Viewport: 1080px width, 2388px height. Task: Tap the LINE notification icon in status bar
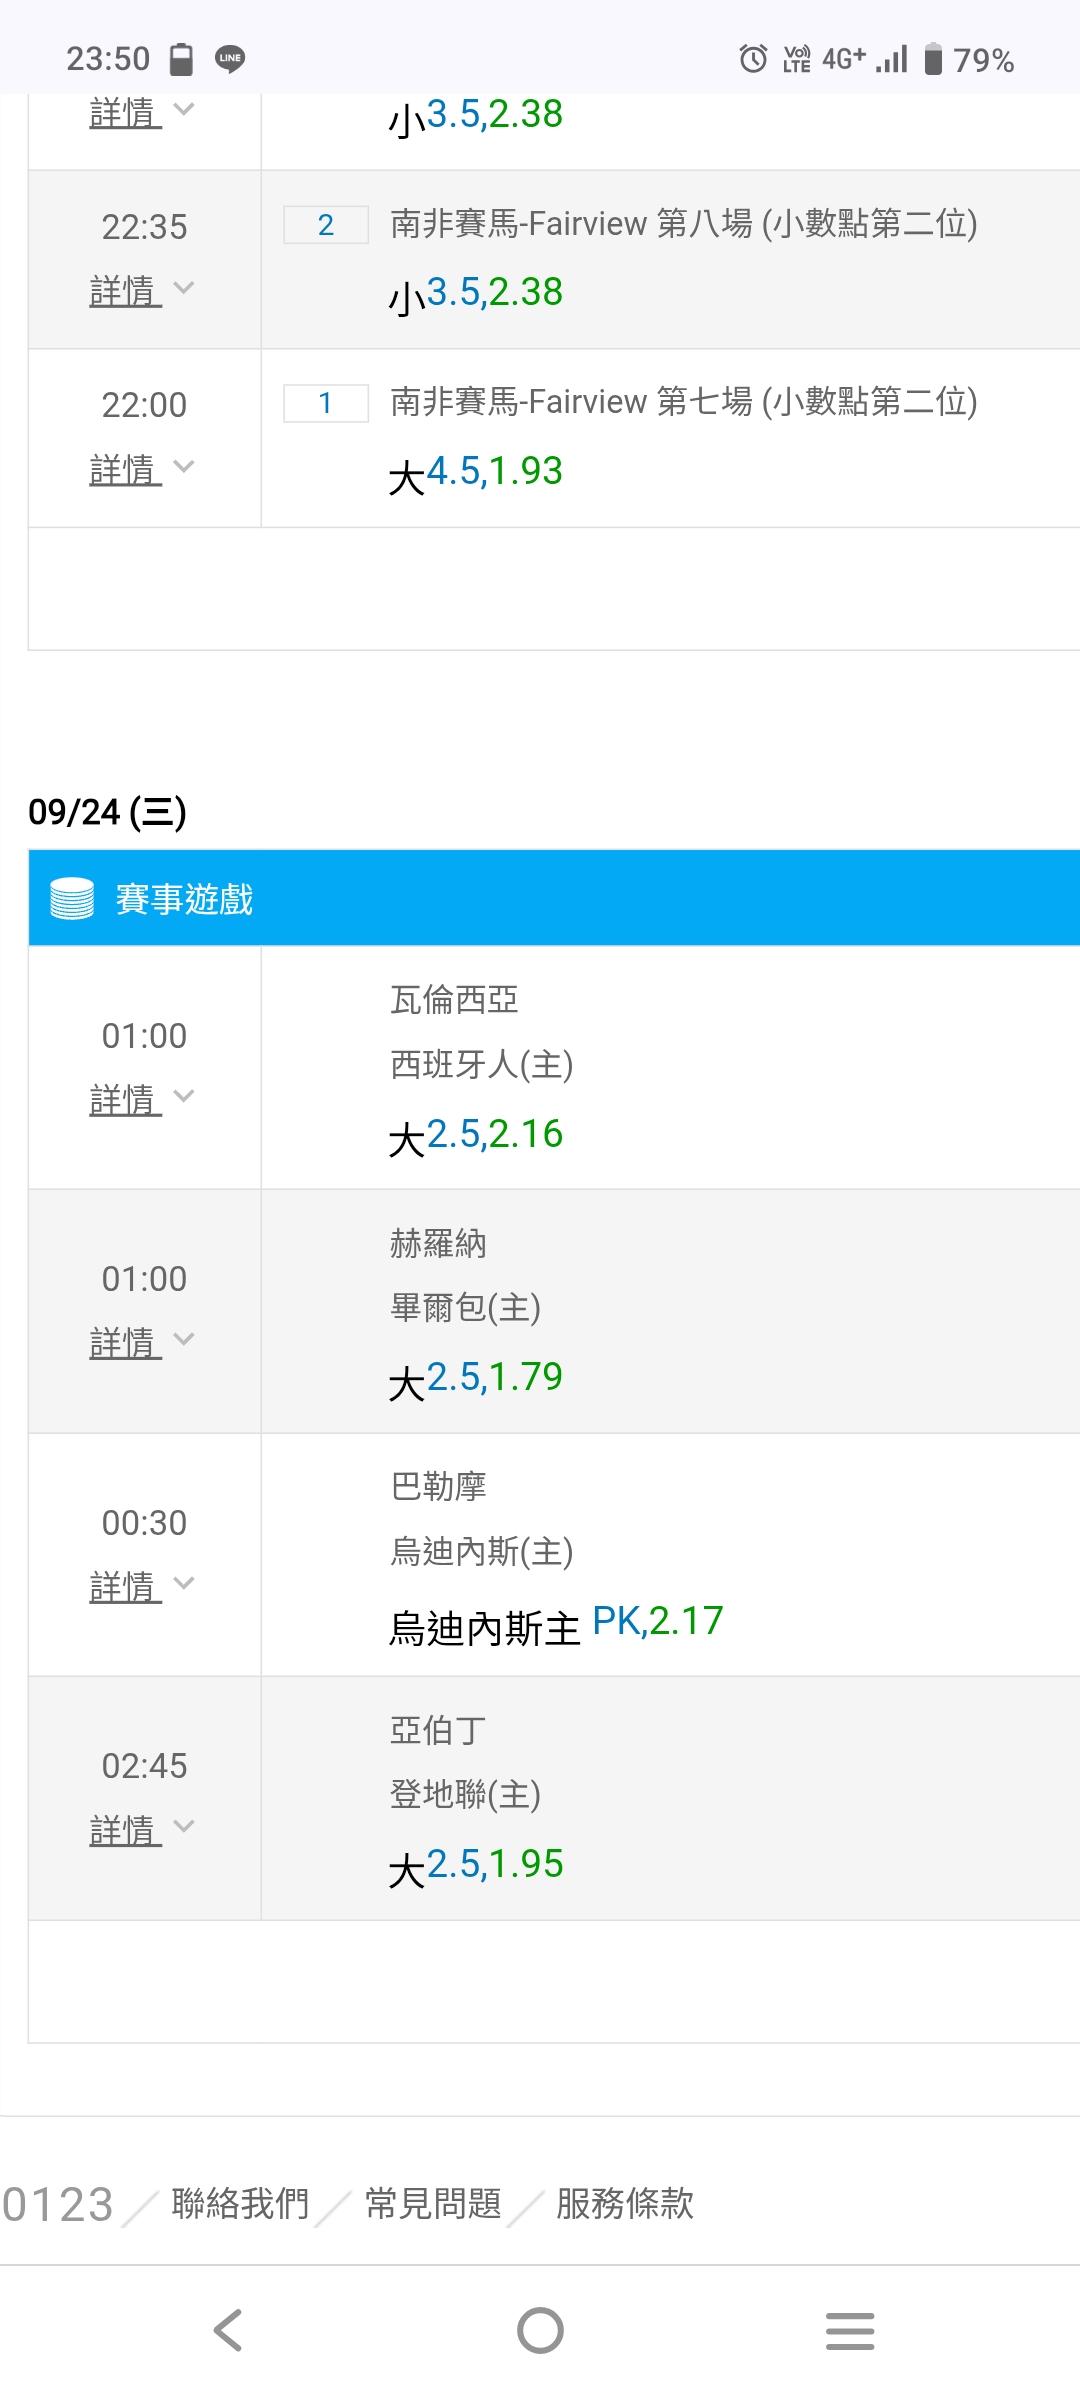coord(230,59)
